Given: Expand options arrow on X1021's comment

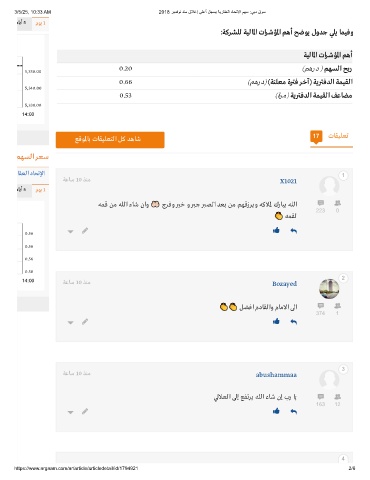Looking at the screenshot, I should click(x=70, y=231).
